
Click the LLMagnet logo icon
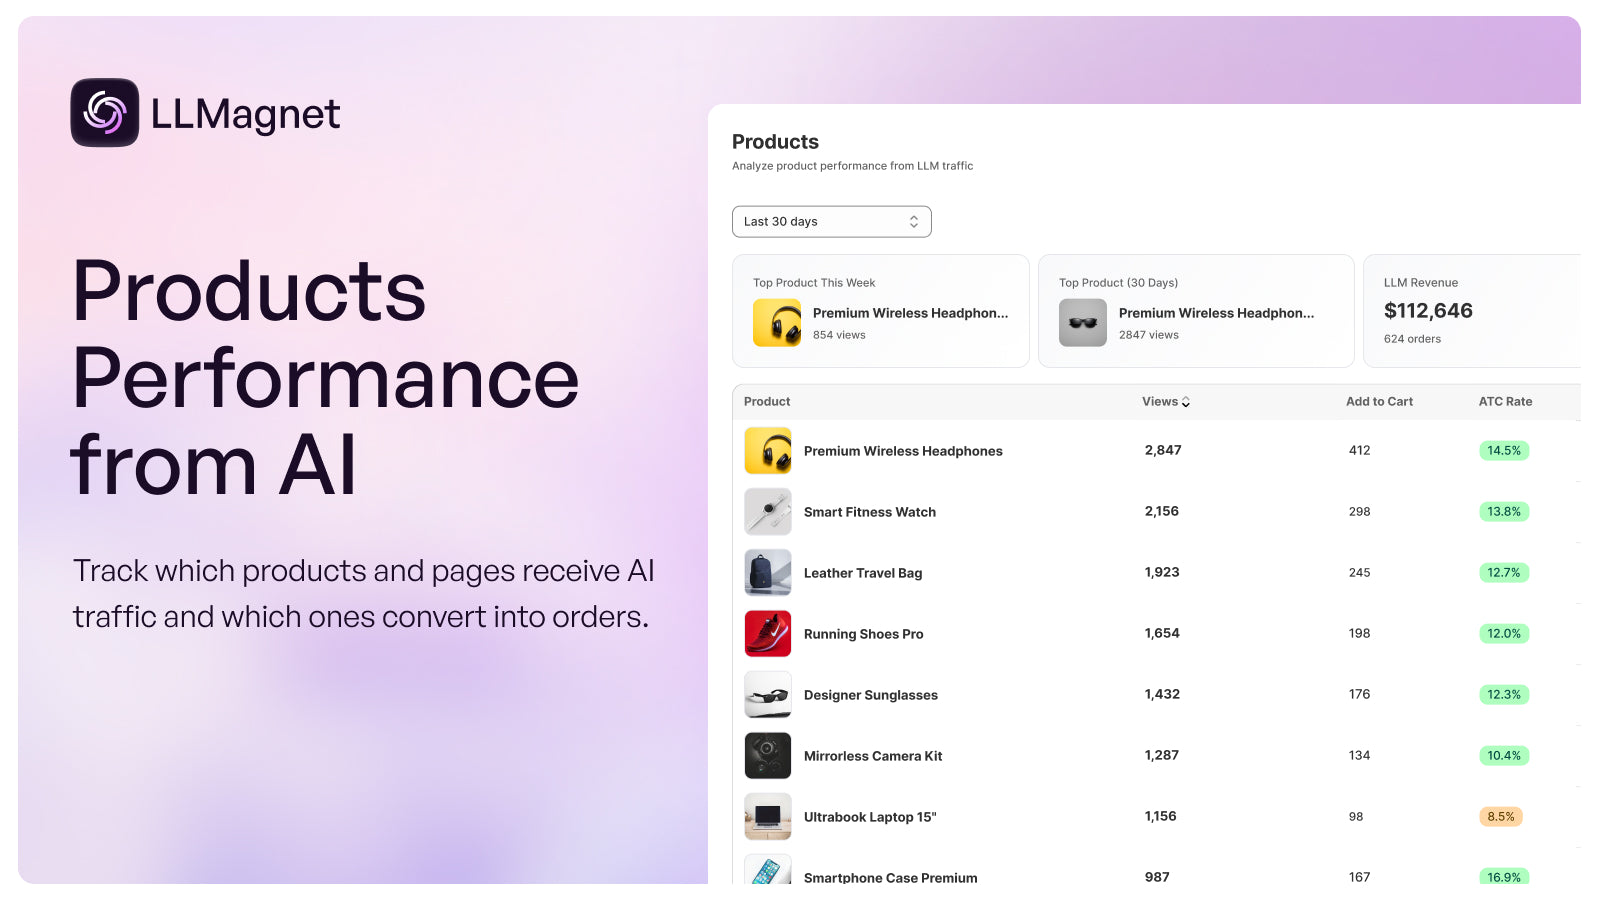click(x=105, y=113)
